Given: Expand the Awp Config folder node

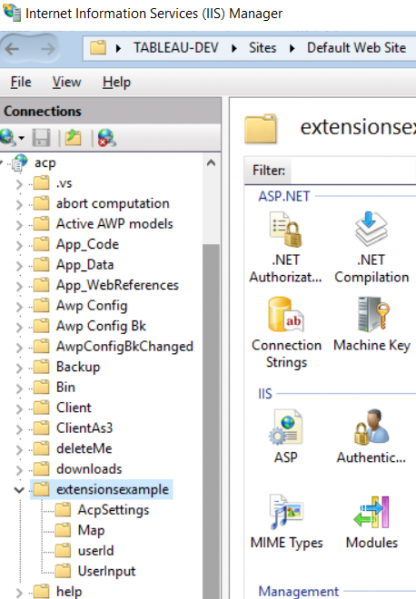Looking at the screenshot, I should pos(19,306).
